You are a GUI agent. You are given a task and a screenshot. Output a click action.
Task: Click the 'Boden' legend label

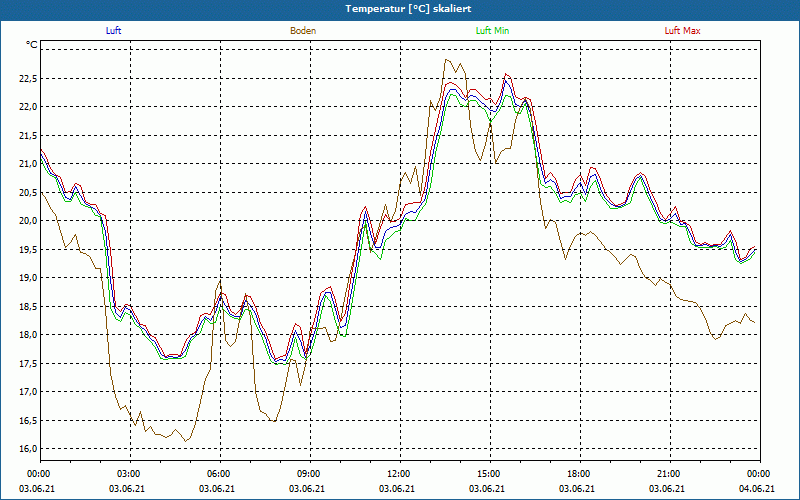click(x=303, y=31)
